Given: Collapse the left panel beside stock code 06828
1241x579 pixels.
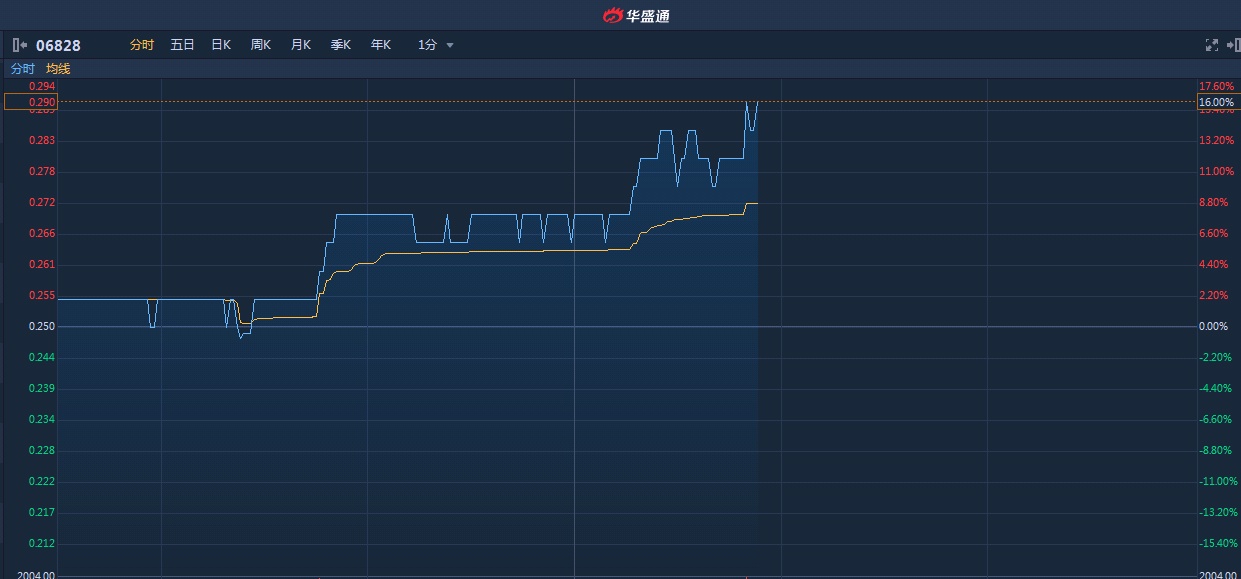Looking at the screenshot, I should click(20, 45).
